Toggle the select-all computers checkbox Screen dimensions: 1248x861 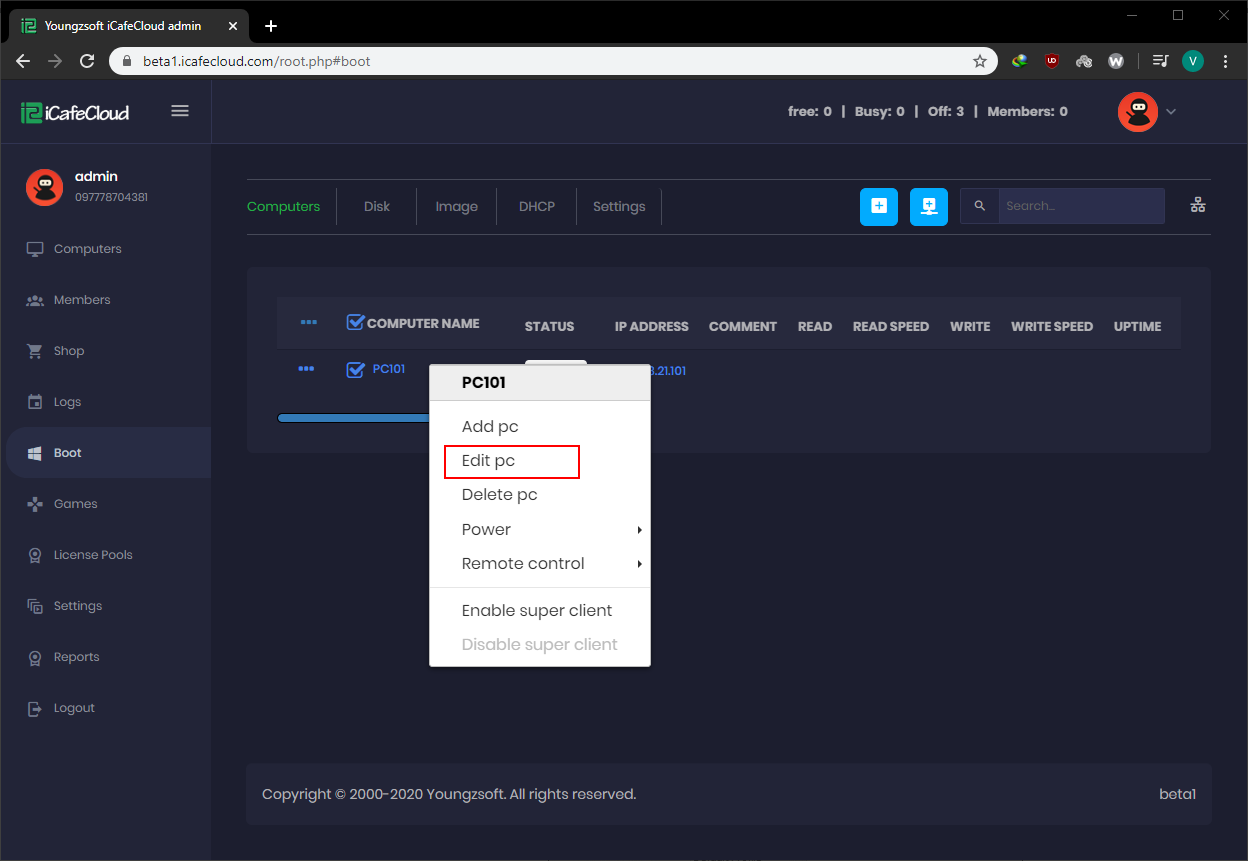[x=355, y=322]
